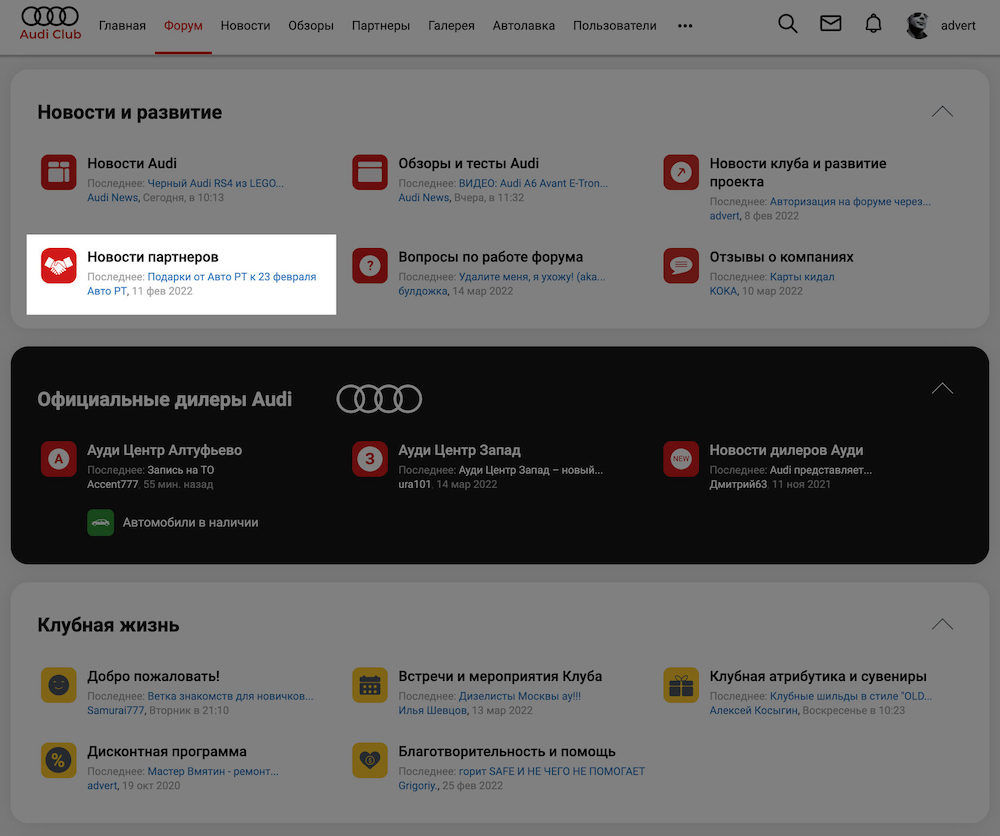Open the Samurai777 user profile link
Screen dimensions: 1000x836
coord(116,710)
